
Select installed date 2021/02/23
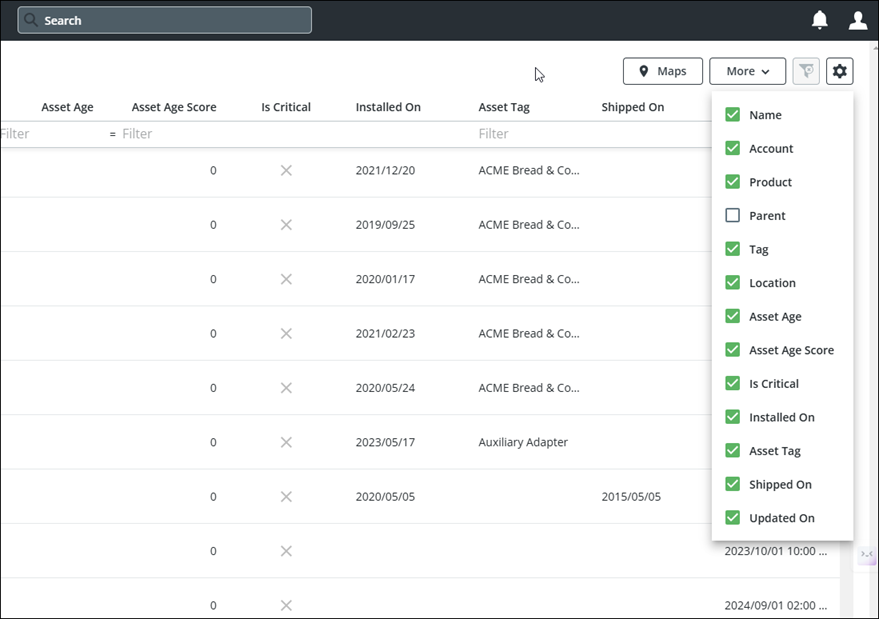[385, 334]
